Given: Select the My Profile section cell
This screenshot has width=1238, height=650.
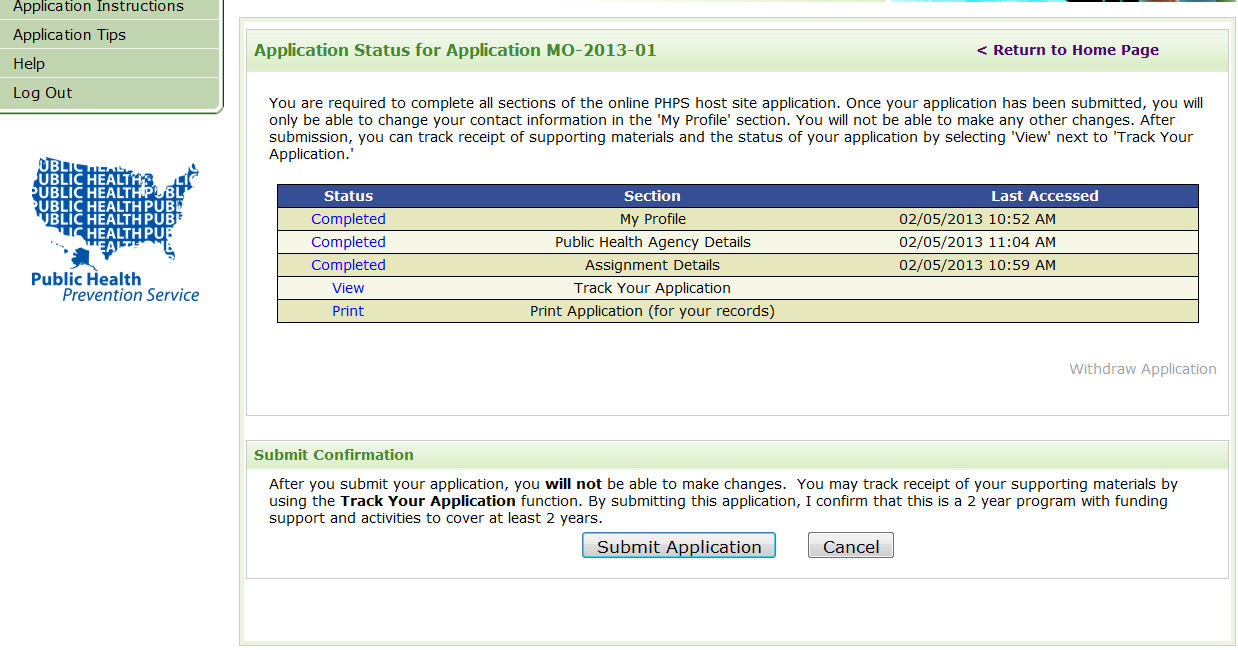Looking at the screenshot, I should point(652,219).
